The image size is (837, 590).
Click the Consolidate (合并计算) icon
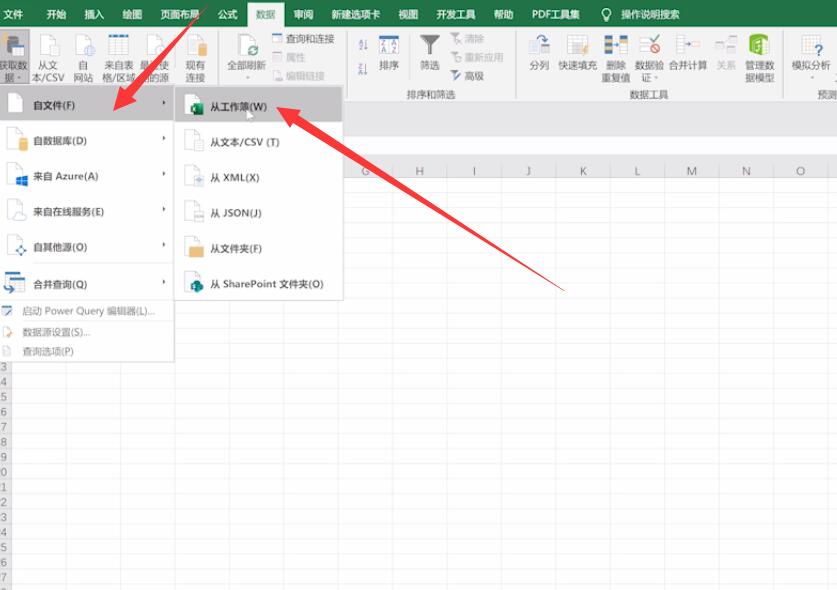pyautogui.click(x=688, y=52)
